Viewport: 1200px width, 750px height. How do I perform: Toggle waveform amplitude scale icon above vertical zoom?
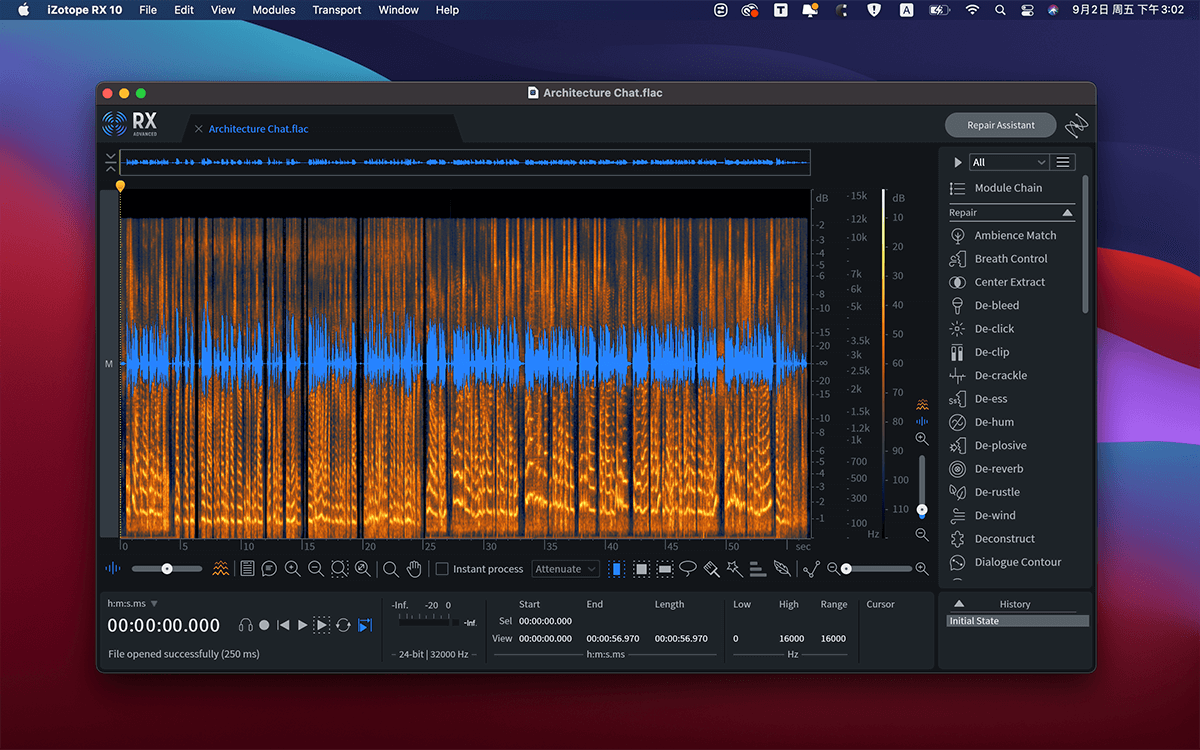[x=922, y=421]
